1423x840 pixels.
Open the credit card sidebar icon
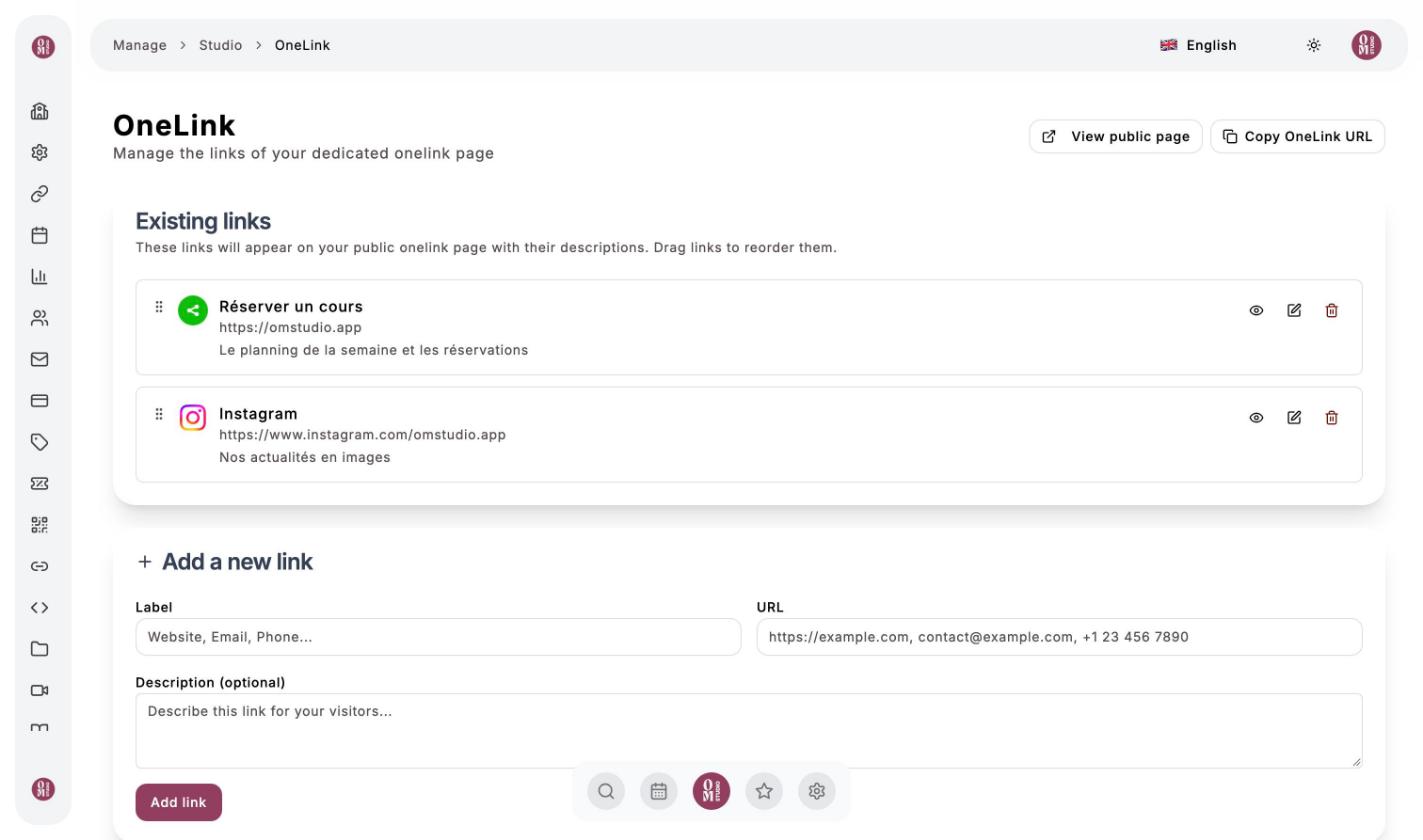[x=40, y=400]
